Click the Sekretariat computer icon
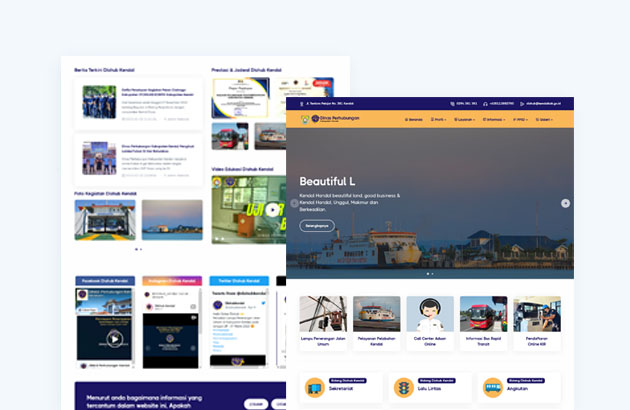630x410 pixels. pos(314,388)
